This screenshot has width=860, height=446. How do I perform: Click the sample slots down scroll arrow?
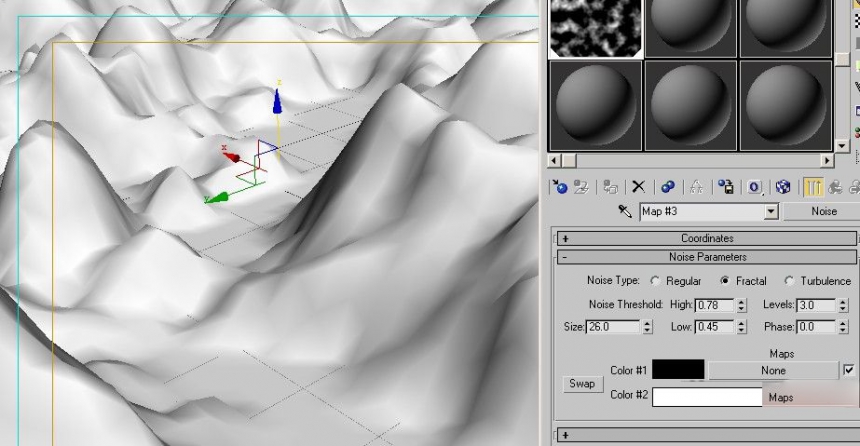[842, 146]
